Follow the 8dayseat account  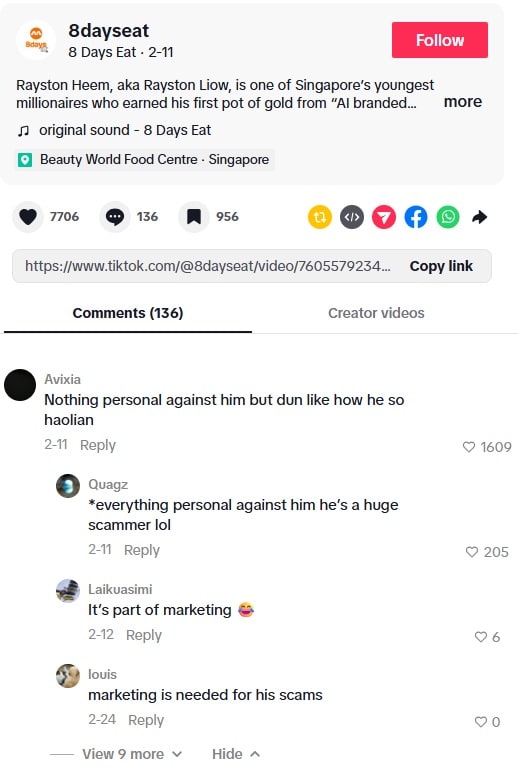tap(440, 40)
